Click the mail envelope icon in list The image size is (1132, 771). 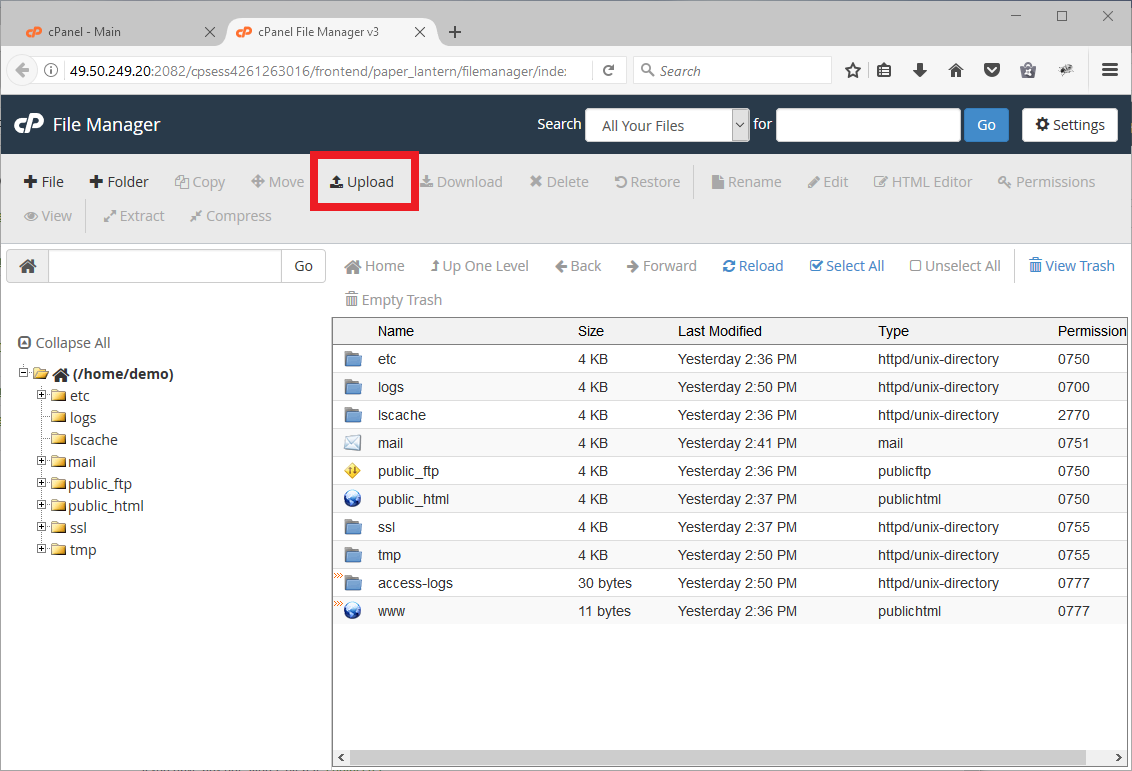point(353,443)
